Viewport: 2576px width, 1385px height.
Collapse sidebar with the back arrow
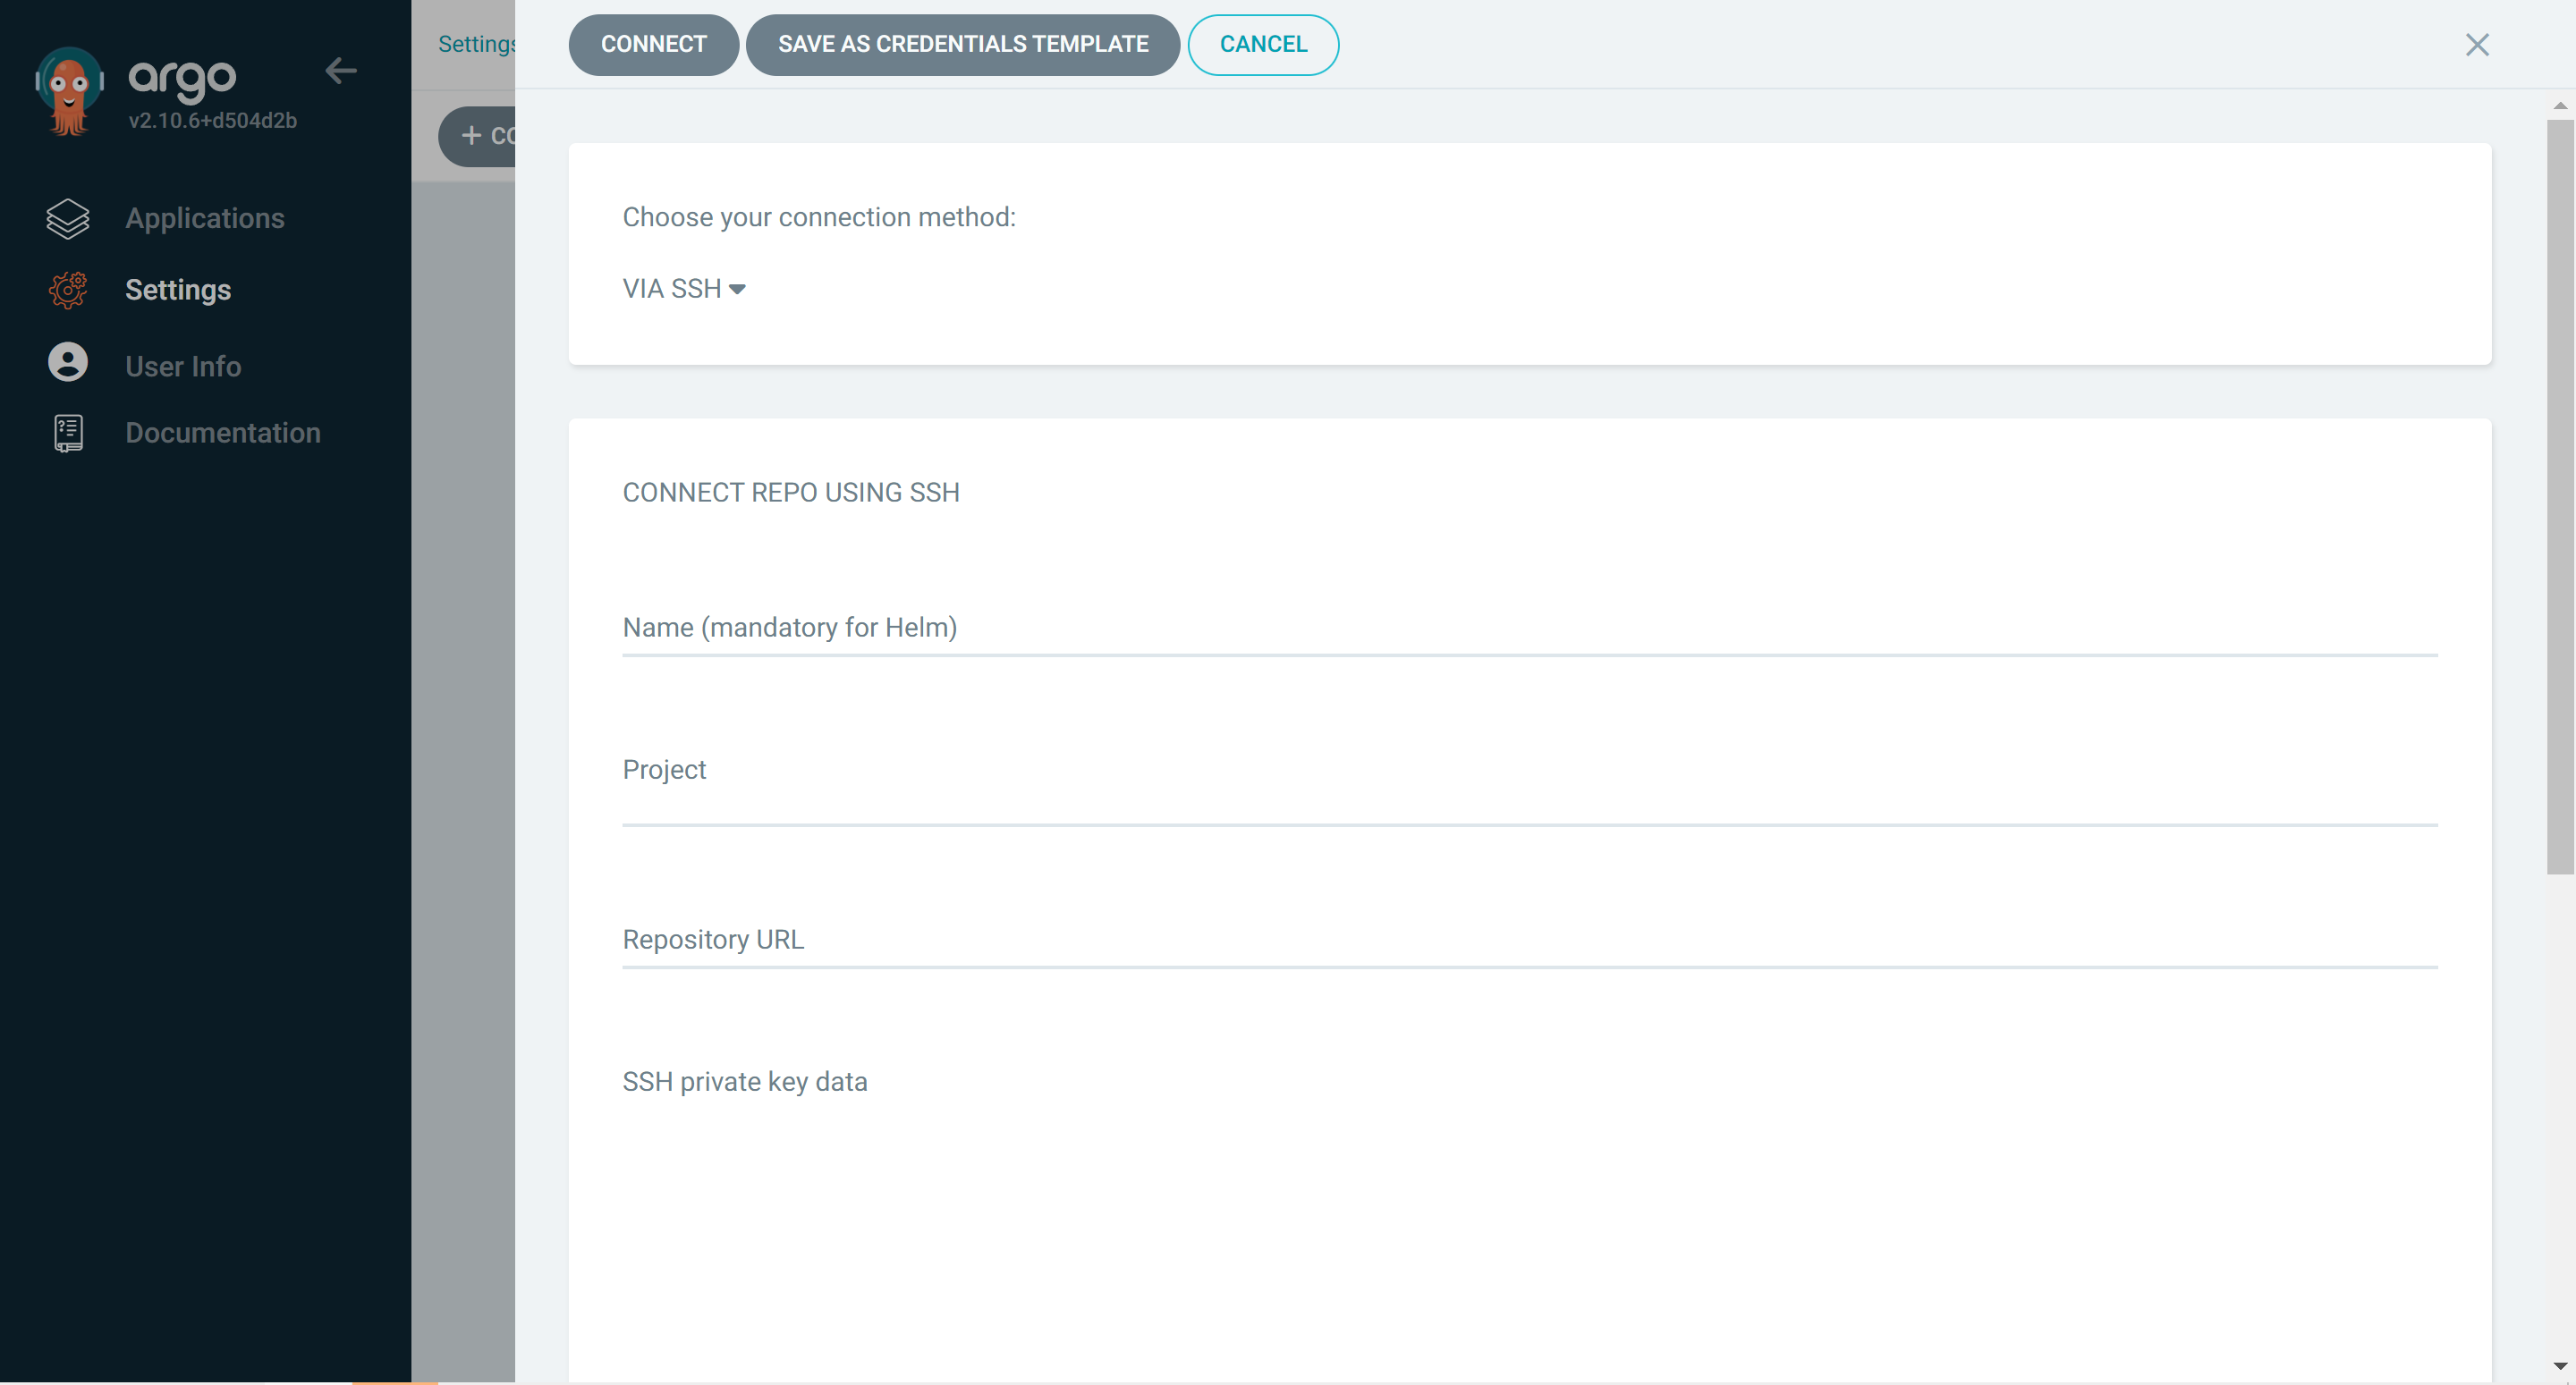[341, 70]
